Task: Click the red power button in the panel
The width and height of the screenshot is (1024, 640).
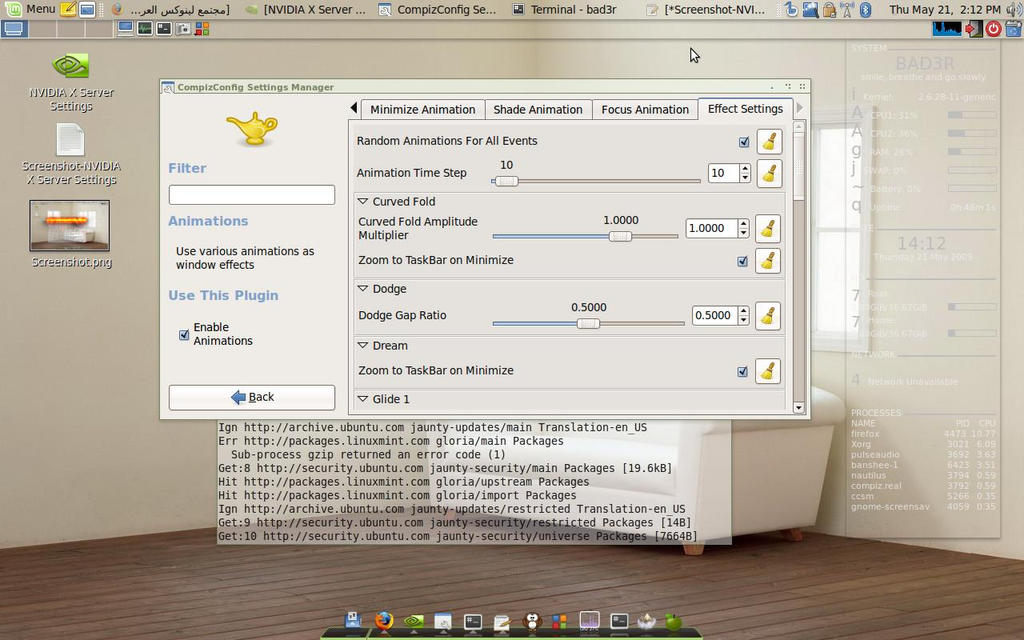Action: (x=993, y=29)
